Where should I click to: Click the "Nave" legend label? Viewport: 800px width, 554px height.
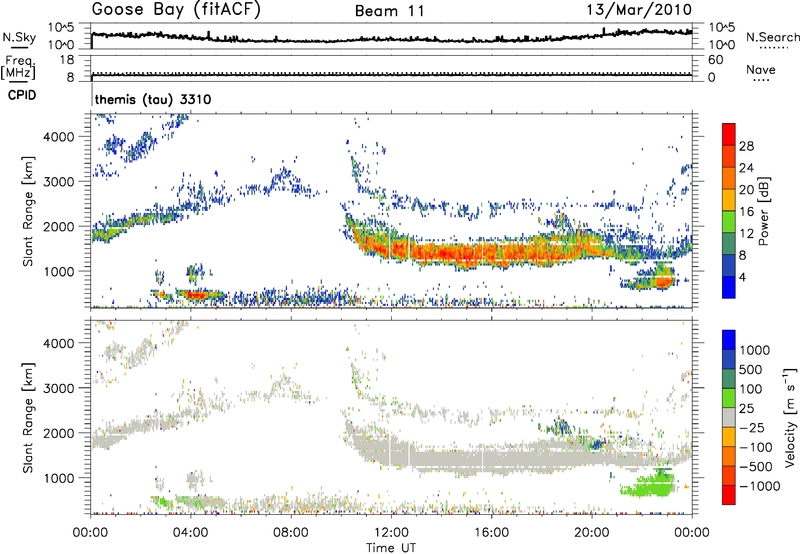761,69
